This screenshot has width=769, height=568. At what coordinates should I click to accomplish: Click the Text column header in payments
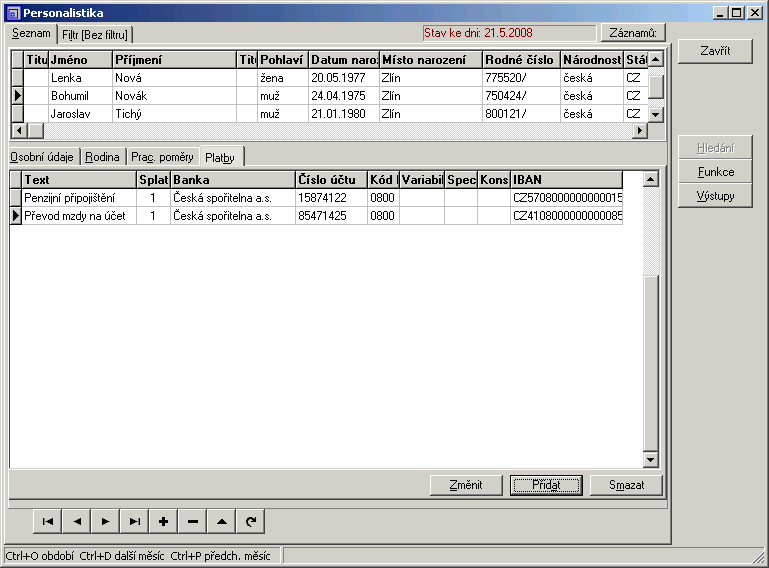pyautogui.click(x=79, y=180)
